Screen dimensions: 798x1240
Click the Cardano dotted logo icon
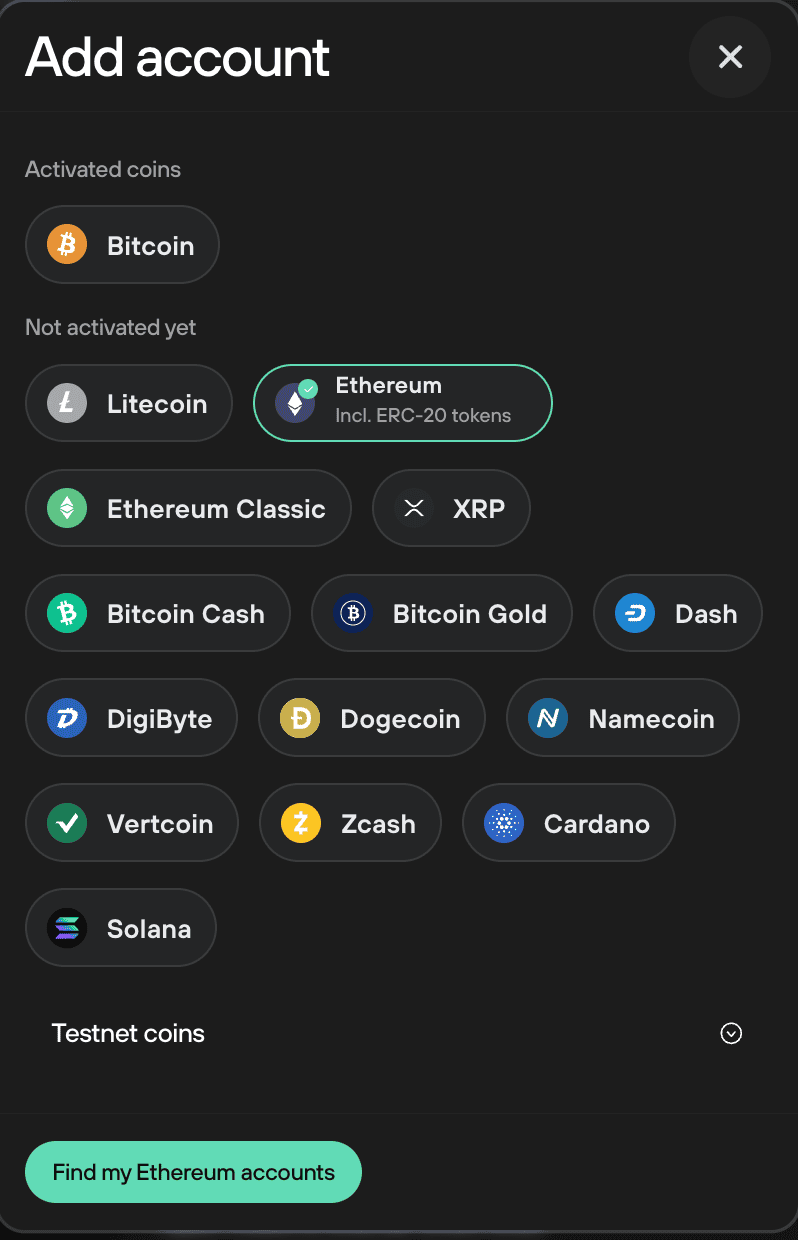(504, 823)
